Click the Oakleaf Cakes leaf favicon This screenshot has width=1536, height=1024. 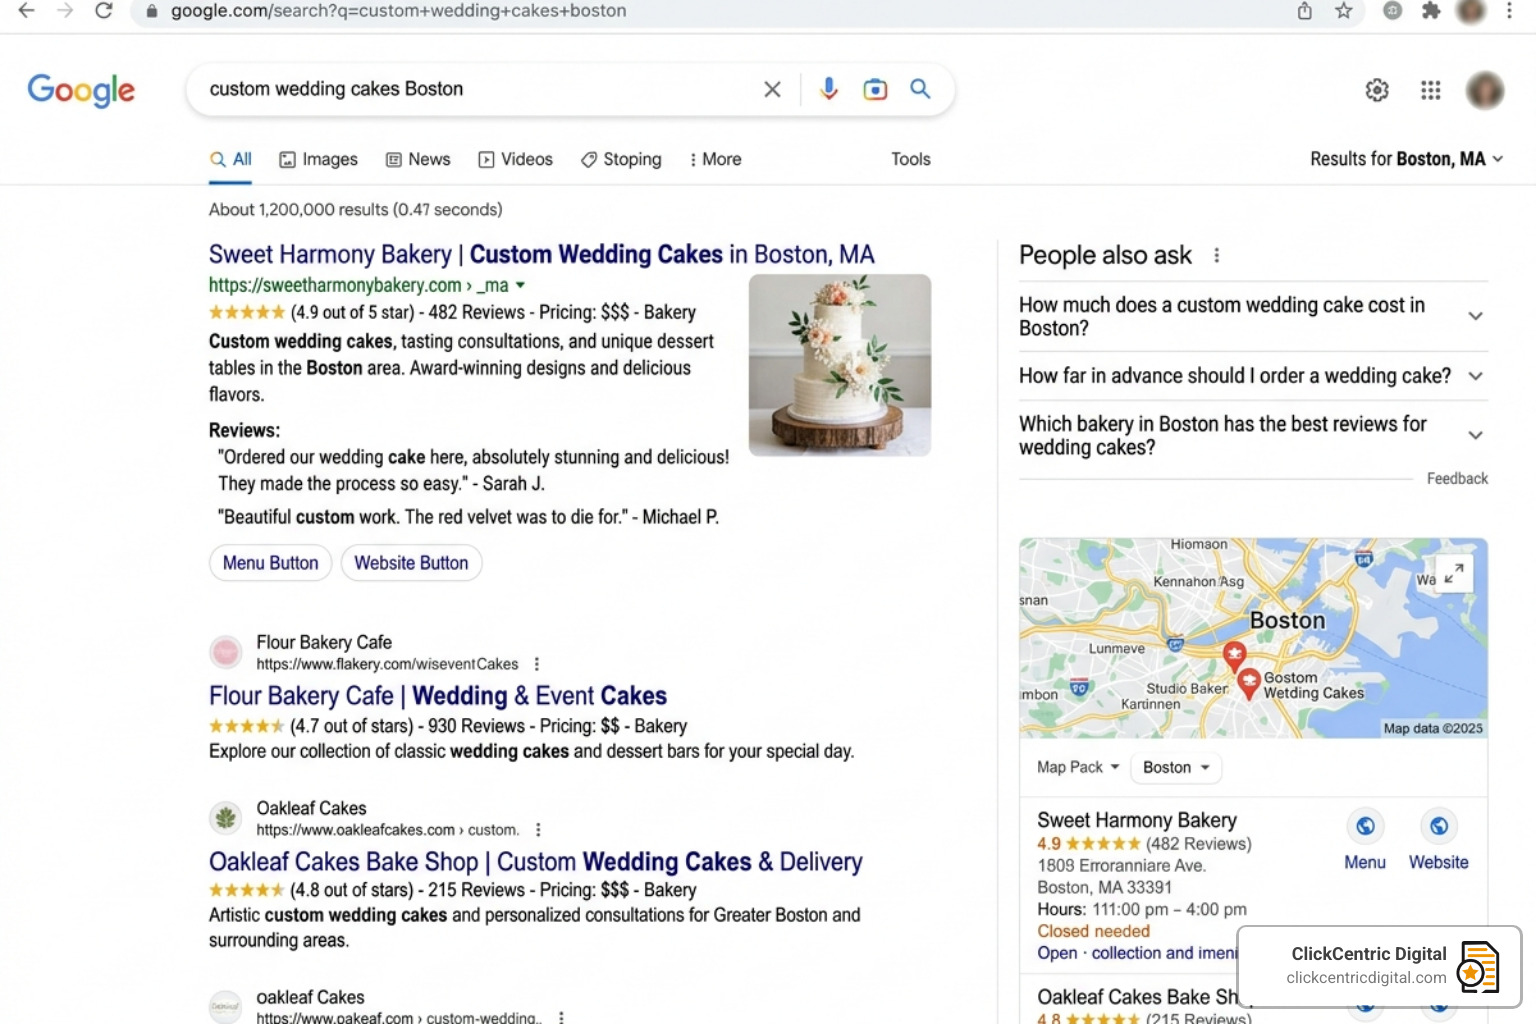(226, 818)
